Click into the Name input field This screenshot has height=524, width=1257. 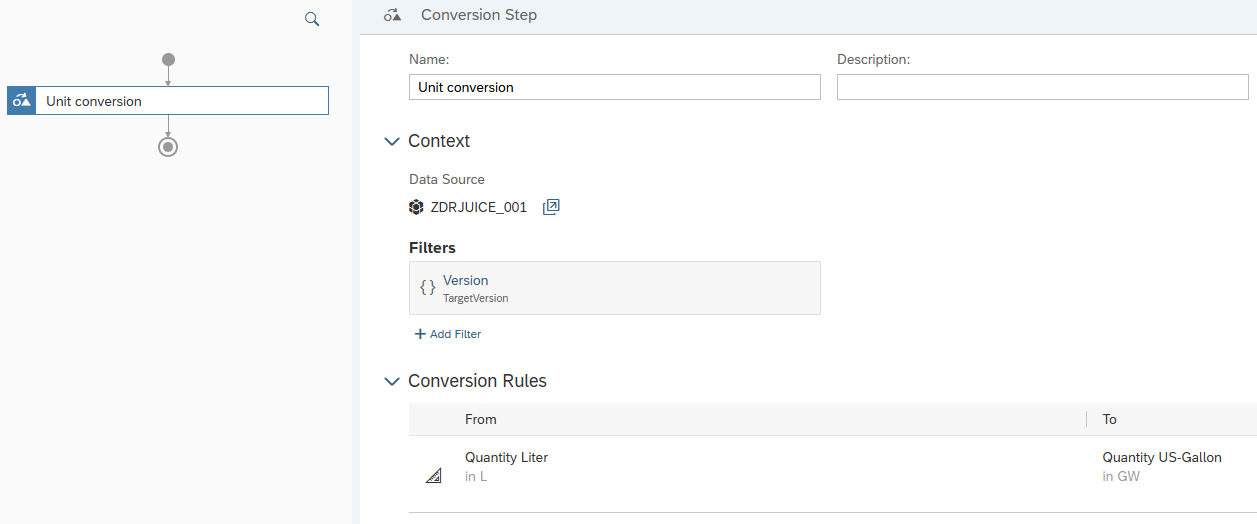[x=614, y=87]
